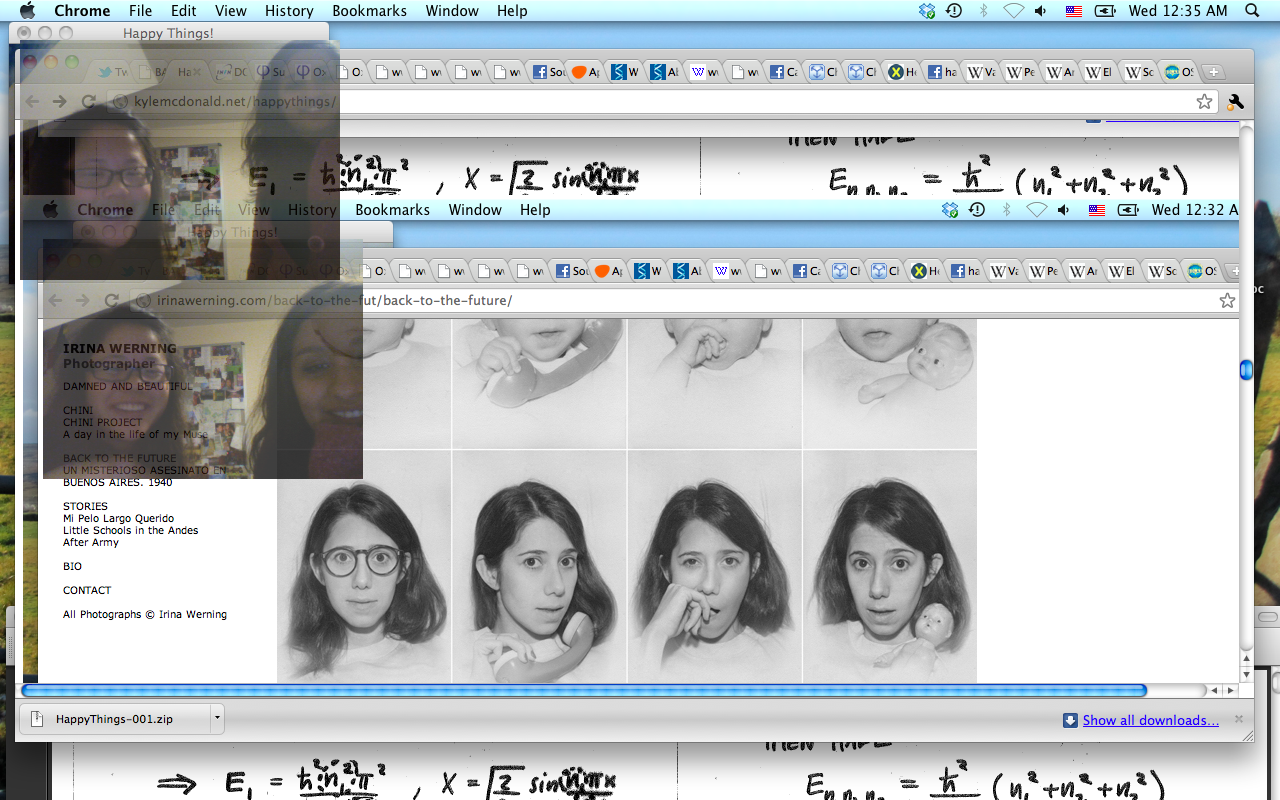1280x800 pixels.
Task: Open Spotlight search magnifier in the menu bar
Action: [x=1251, y=11]
